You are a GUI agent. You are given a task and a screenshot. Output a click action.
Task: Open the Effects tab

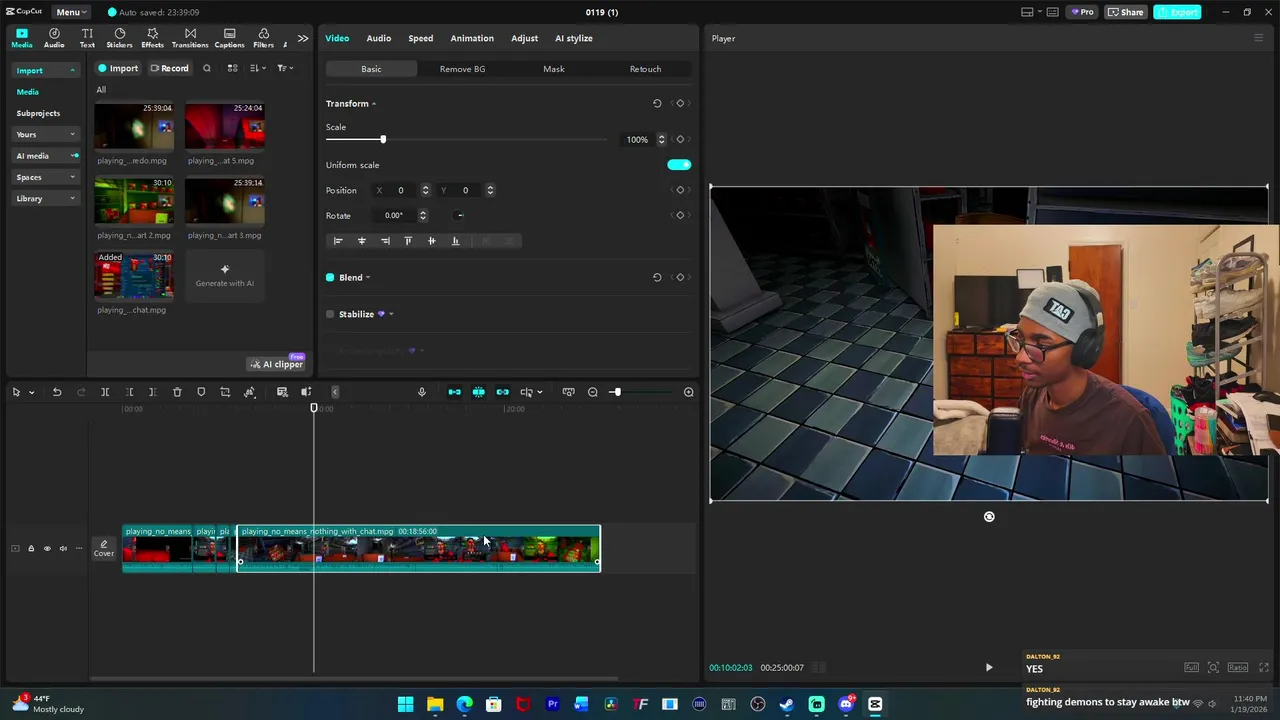coord(152,38)
